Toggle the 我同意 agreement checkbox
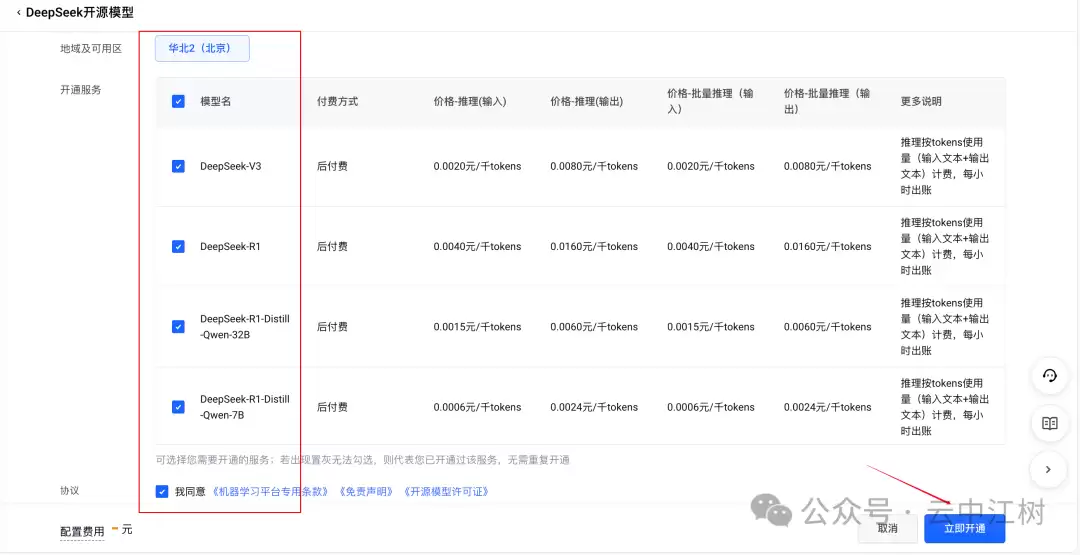Image resolution: width=1080 pixels, height=555 pixels. (x=162, y=492)
